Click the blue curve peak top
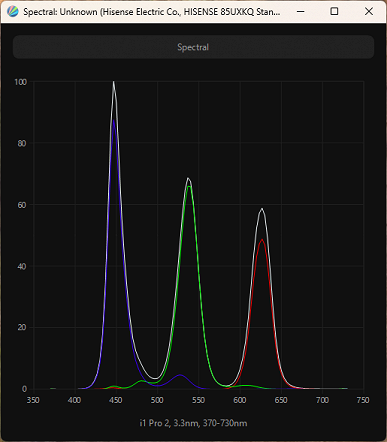This screenshot has width=387, height=442. [x=114, y=121]
